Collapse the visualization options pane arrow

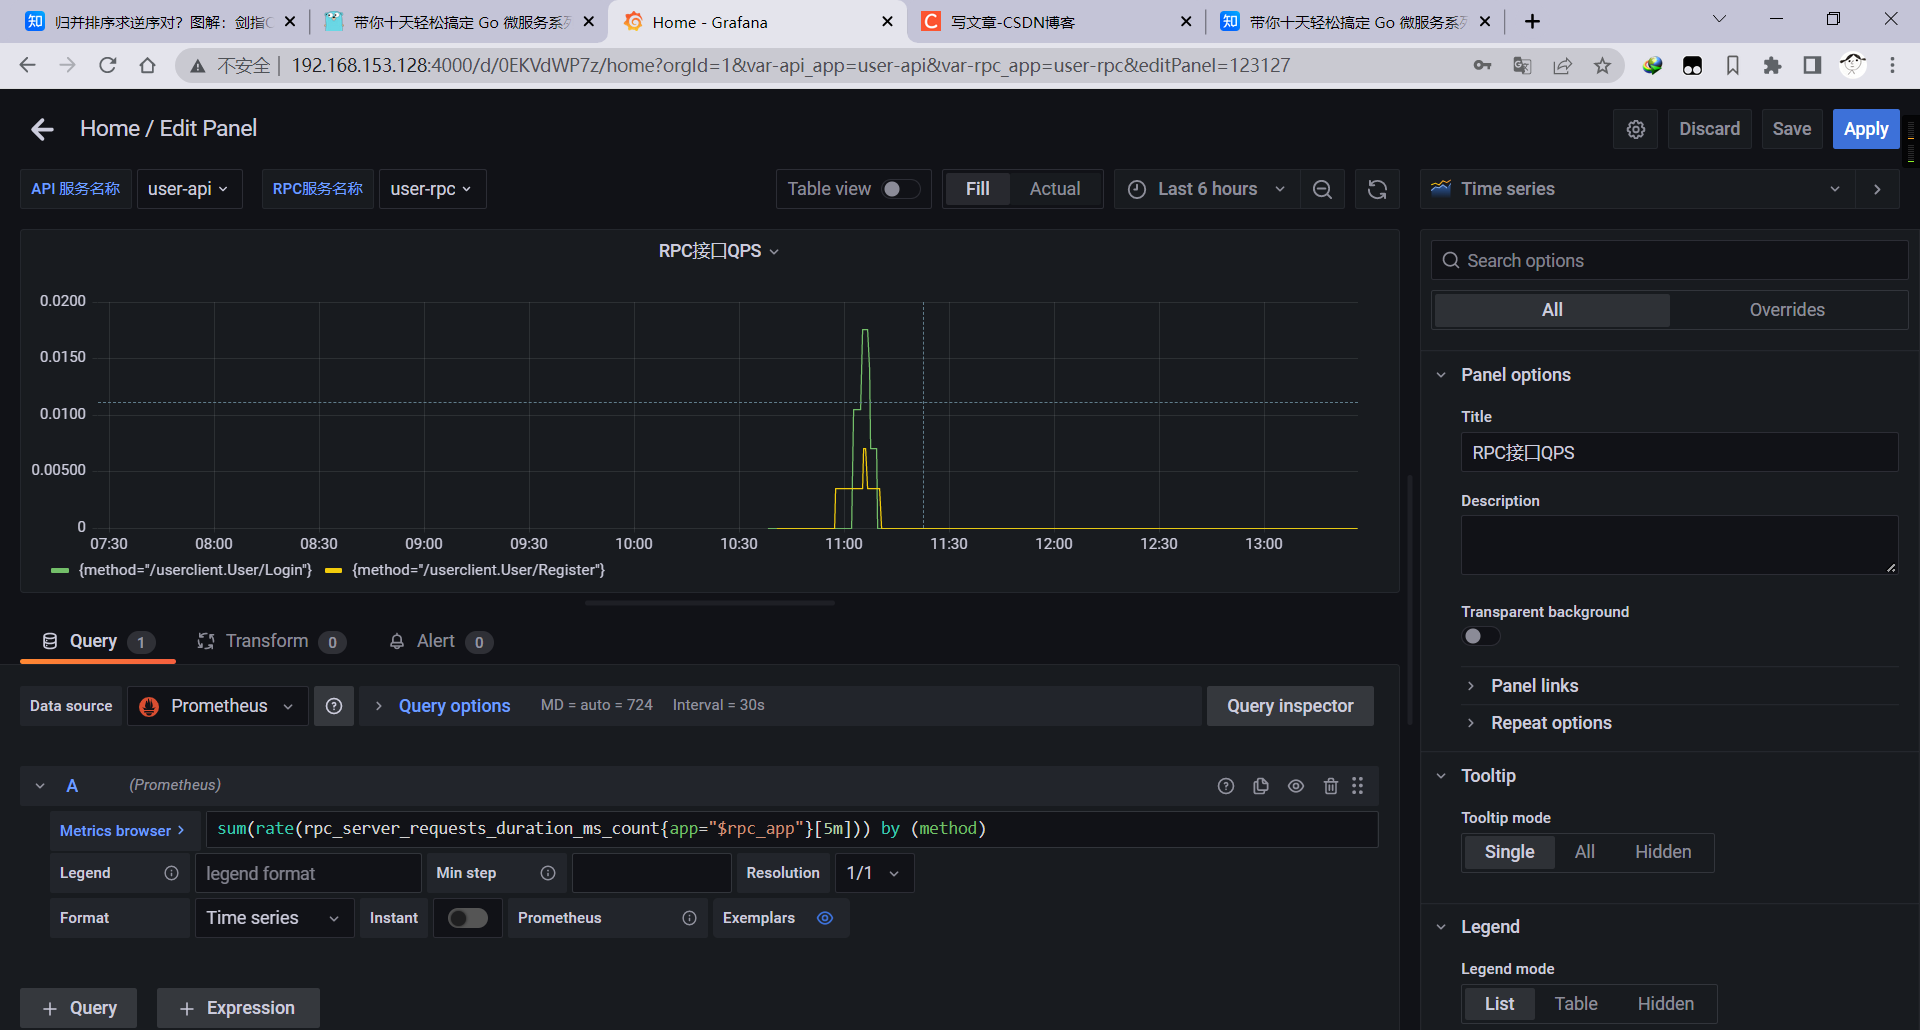[1877, 189]
